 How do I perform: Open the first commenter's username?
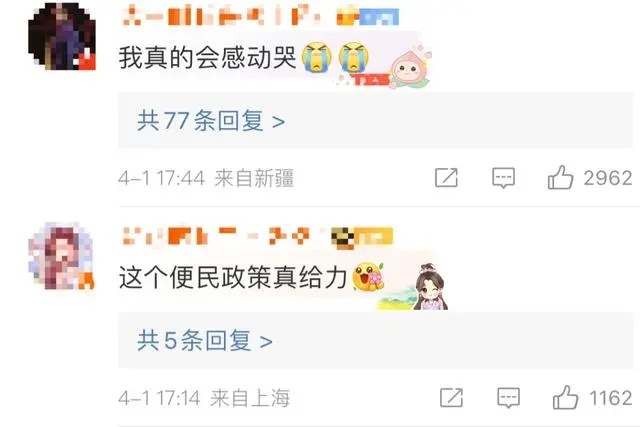pos(222,16)
